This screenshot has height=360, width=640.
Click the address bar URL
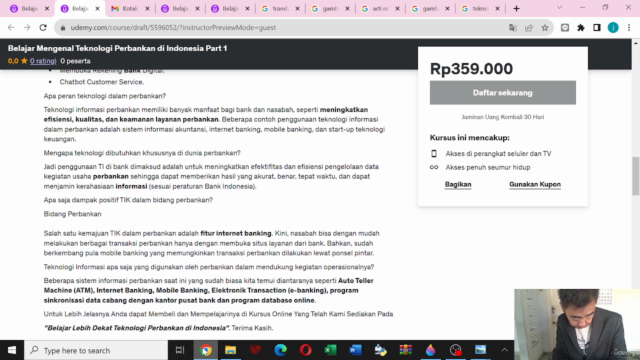[173, 28]
